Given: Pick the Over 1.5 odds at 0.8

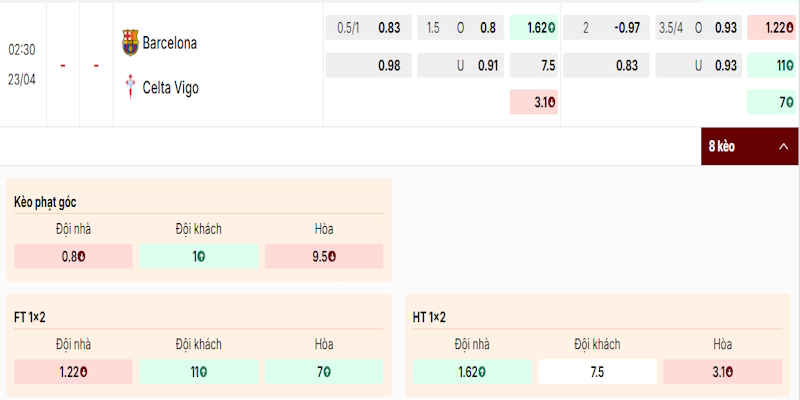Looking at the screenshot, I should [460, 28].
